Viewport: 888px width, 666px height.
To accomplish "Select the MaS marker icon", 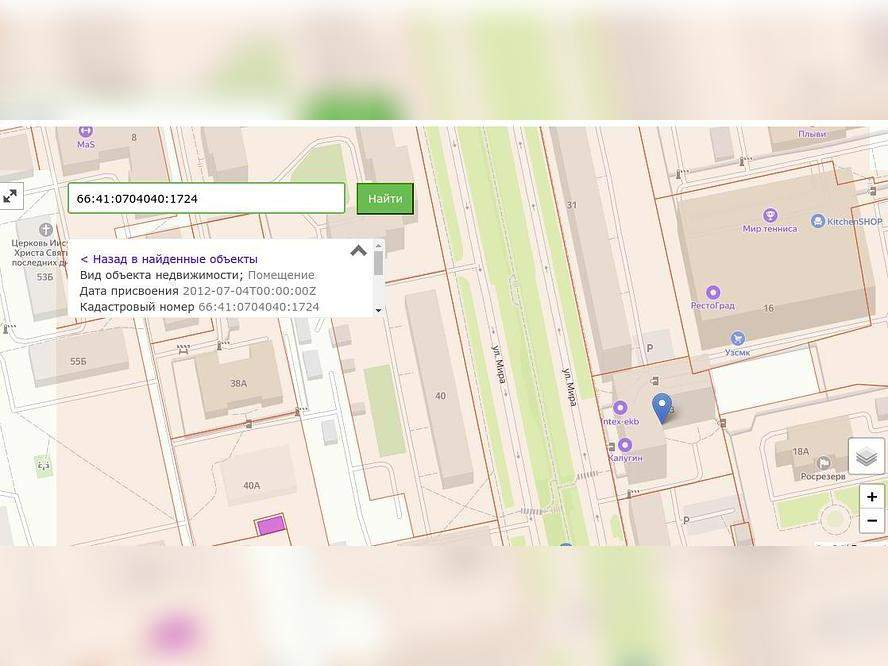I will point(85,131).
